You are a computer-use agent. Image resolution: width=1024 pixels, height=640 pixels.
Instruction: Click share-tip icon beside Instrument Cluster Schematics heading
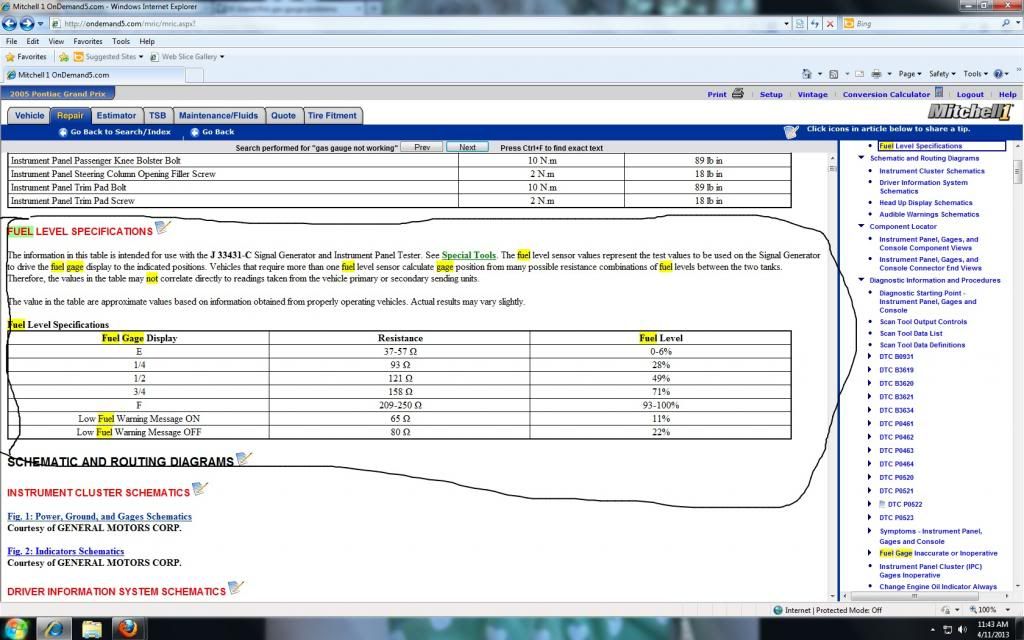coord(199,488)
